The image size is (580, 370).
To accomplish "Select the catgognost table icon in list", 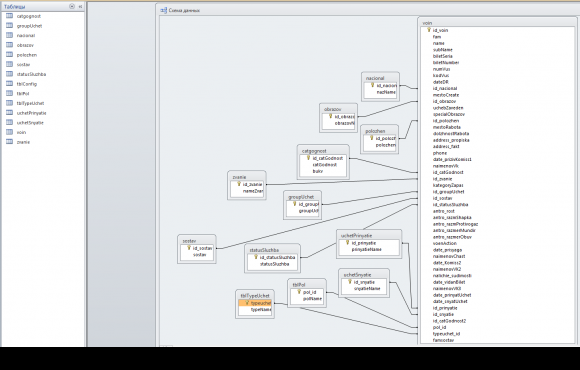I will 10,16.
